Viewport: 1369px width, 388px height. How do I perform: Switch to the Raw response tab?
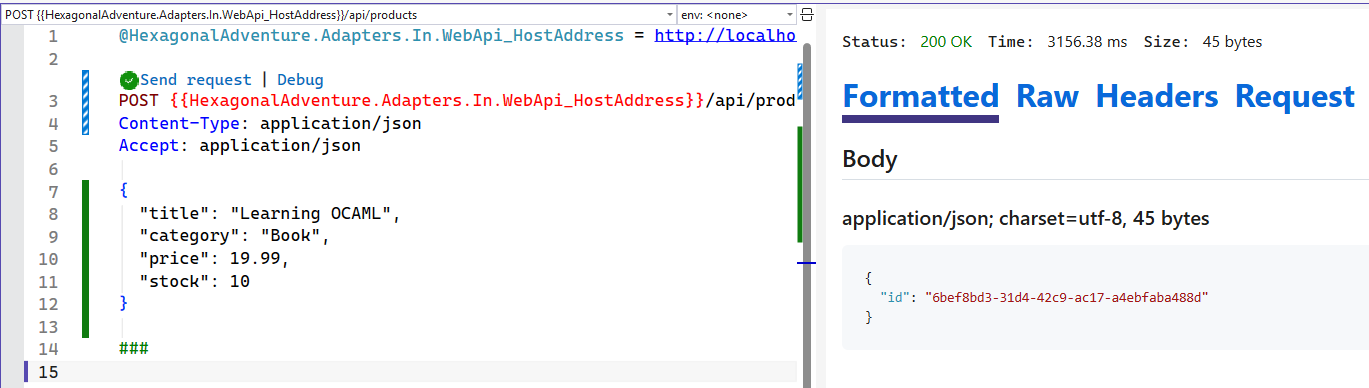click(1047, 97)
